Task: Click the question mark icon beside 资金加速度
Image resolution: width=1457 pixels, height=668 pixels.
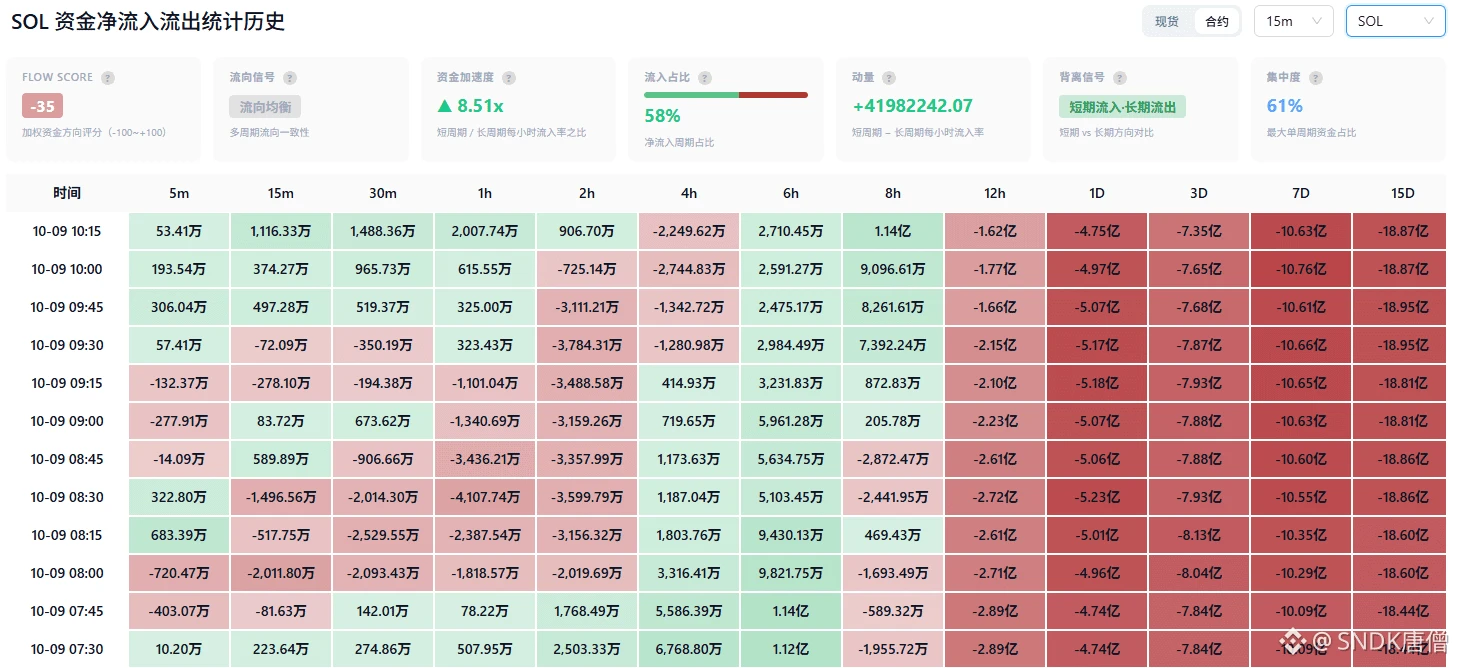Action: point(509,78)
